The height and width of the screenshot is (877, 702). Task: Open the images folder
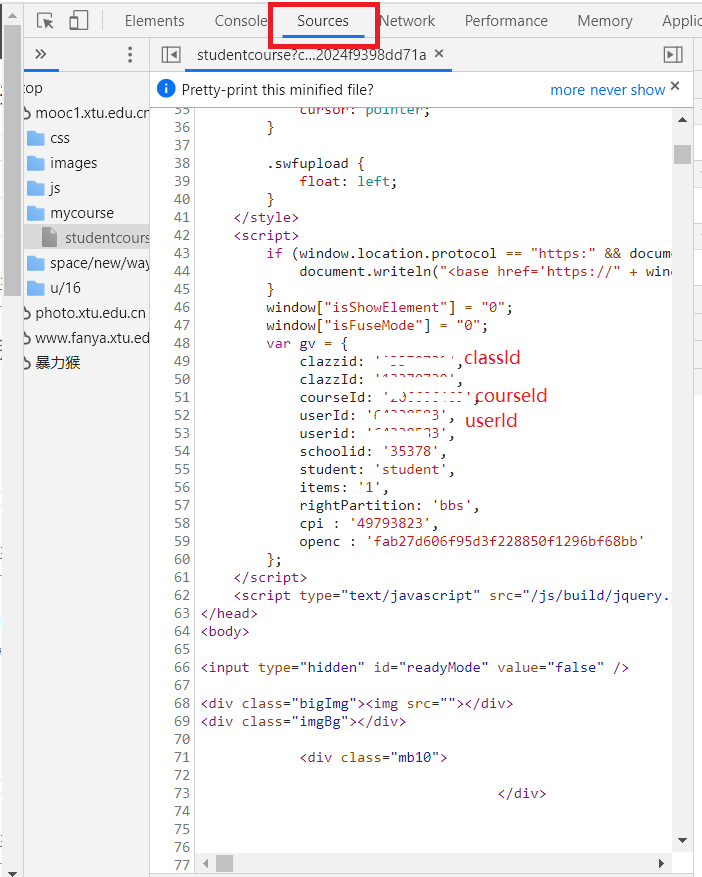pyautogui.click(x=73, y=163)
